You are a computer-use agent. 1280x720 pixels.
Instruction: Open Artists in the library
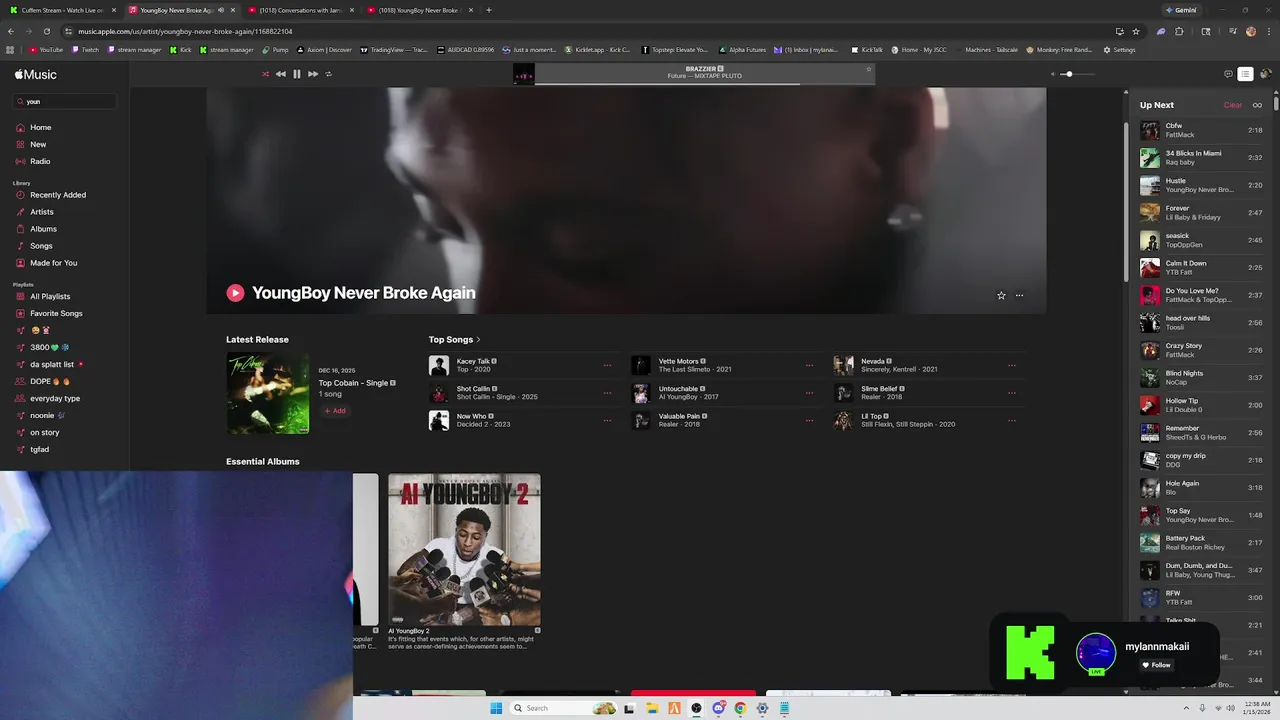pos(42,212)
